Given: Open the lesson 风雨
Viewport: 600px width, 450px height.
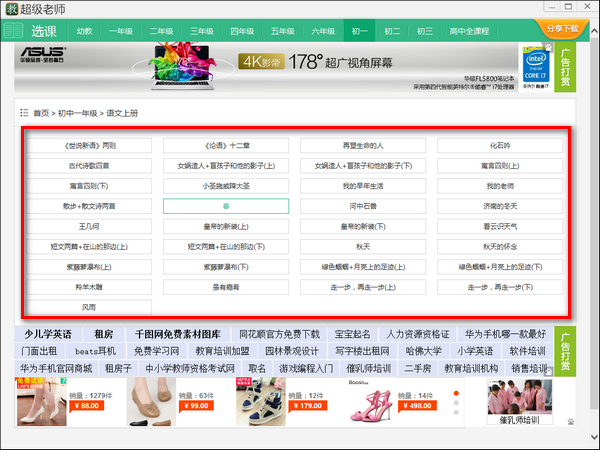Looking at the screenshot, I should (x=89, y=307).
